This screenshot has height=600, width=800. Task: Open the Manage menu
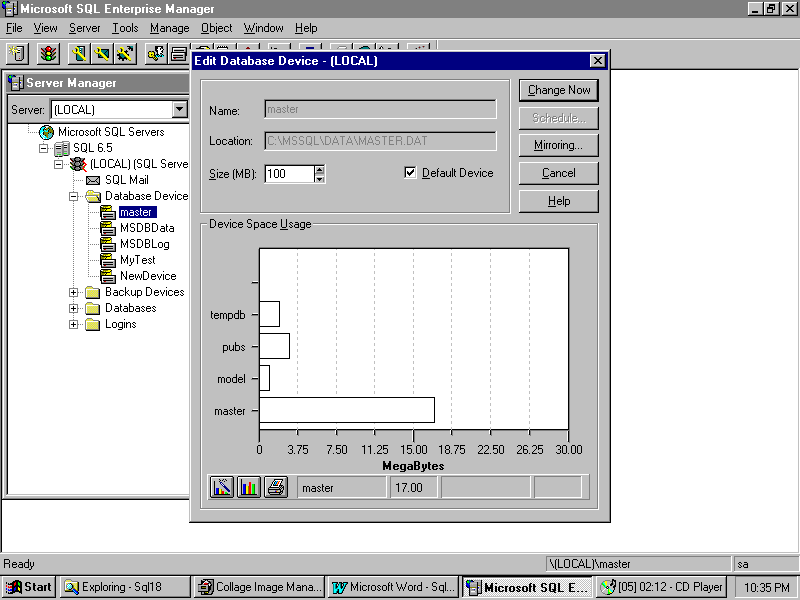click(169, 28)
